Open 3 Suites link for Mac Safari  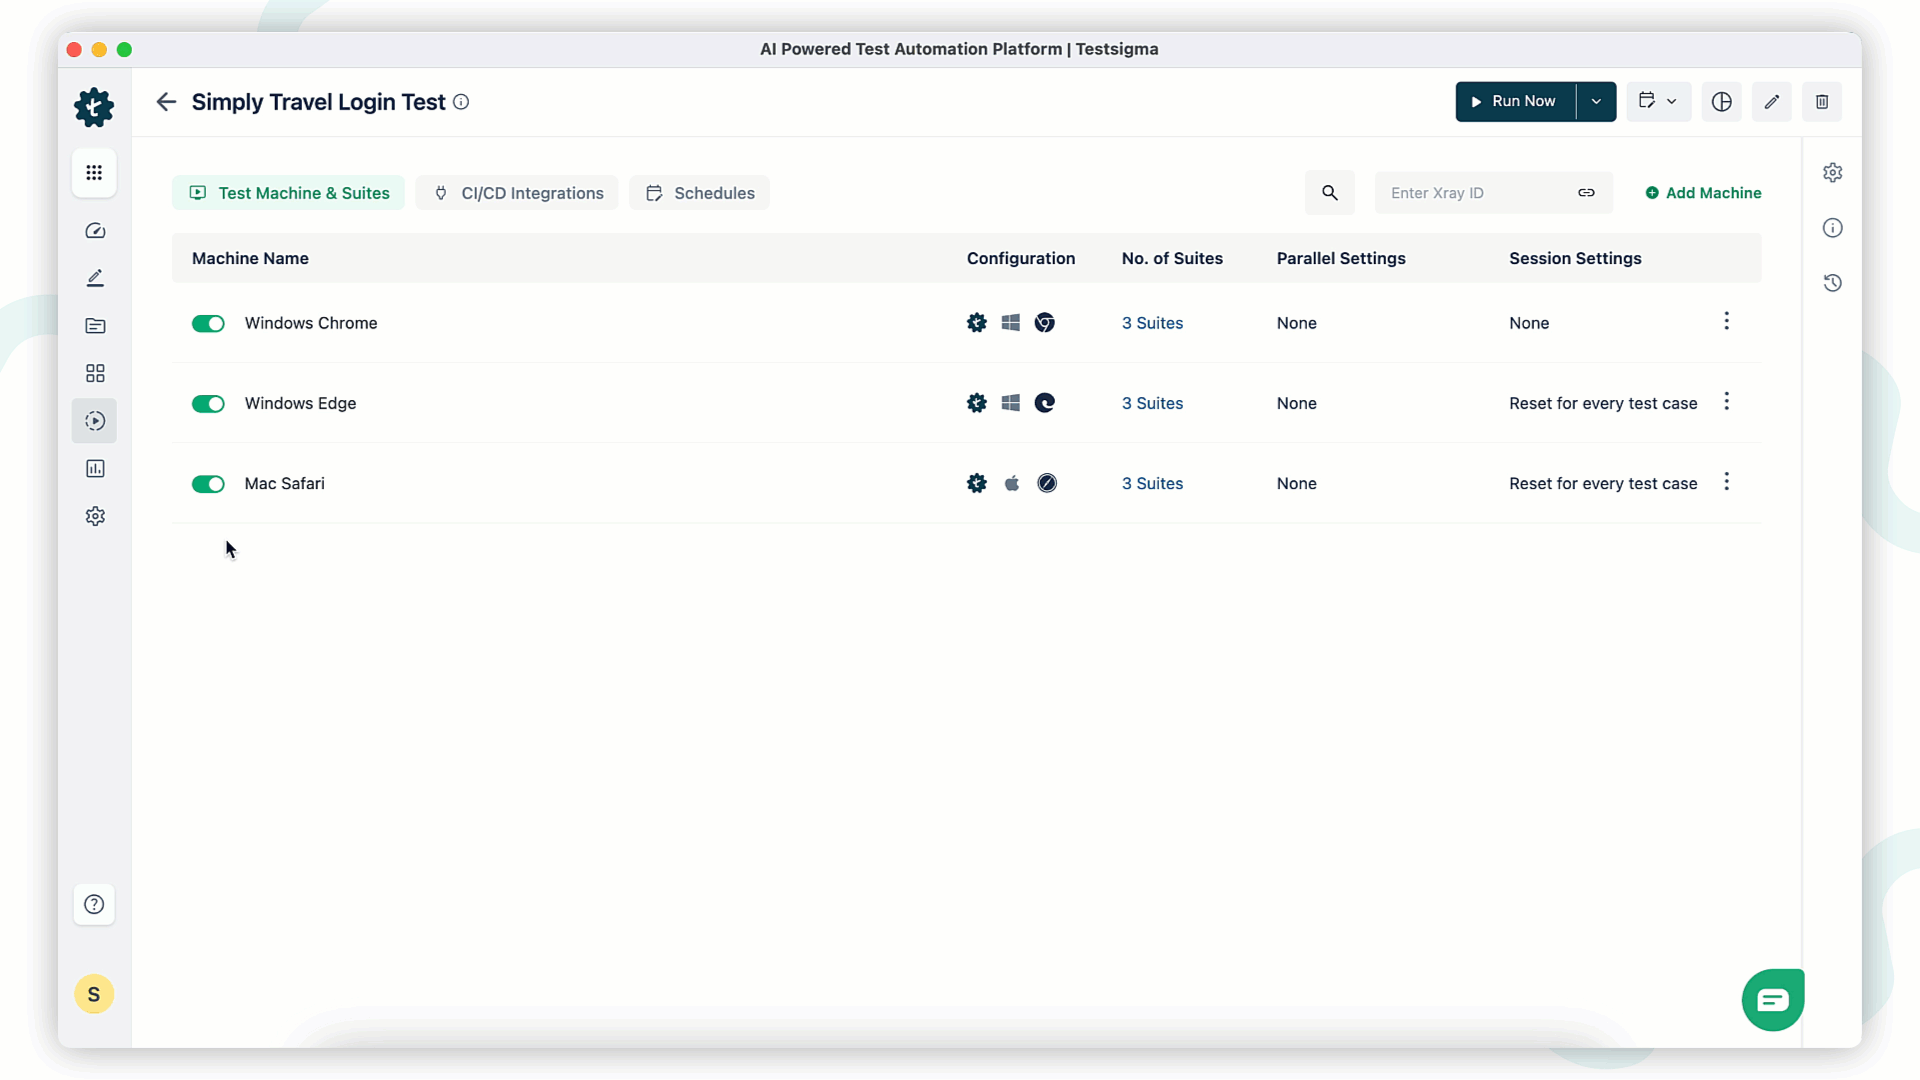[x=1152, y=483]
